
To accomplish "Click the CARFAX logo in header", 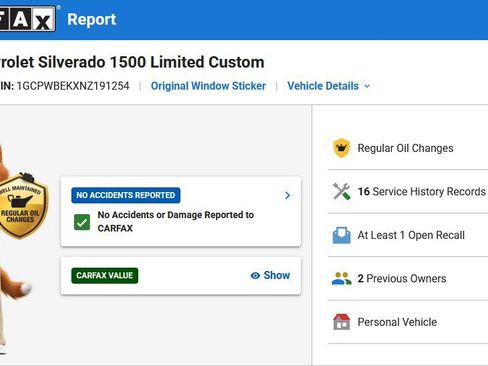I will coord(27,19).
